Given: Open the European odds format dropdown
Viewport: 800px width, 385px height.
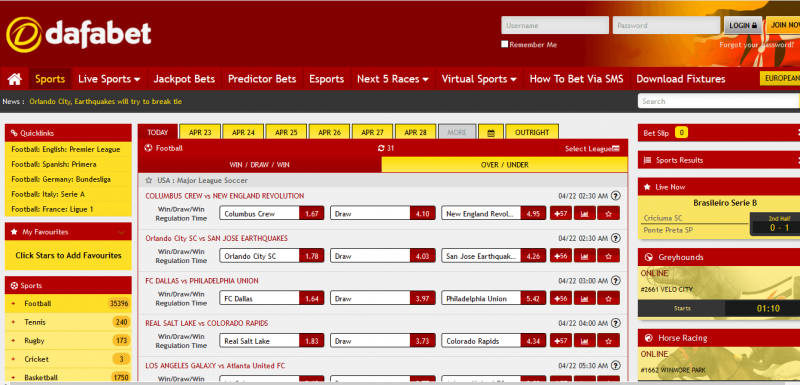Looking at the screenshot, I should click(780, 78).
